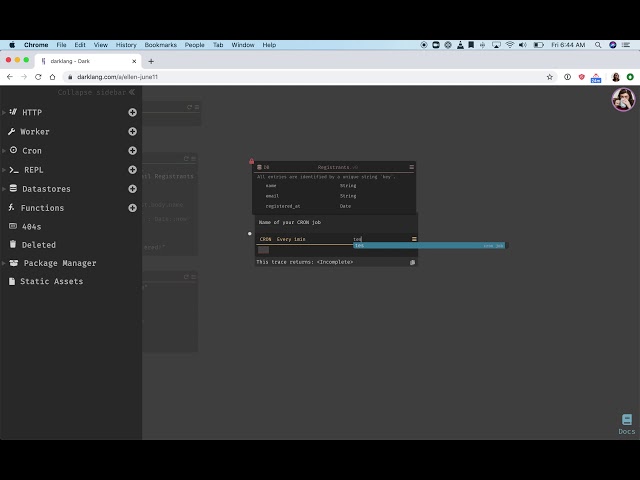Copy the trace return value icon
The image size is (640, 480).
412,262
